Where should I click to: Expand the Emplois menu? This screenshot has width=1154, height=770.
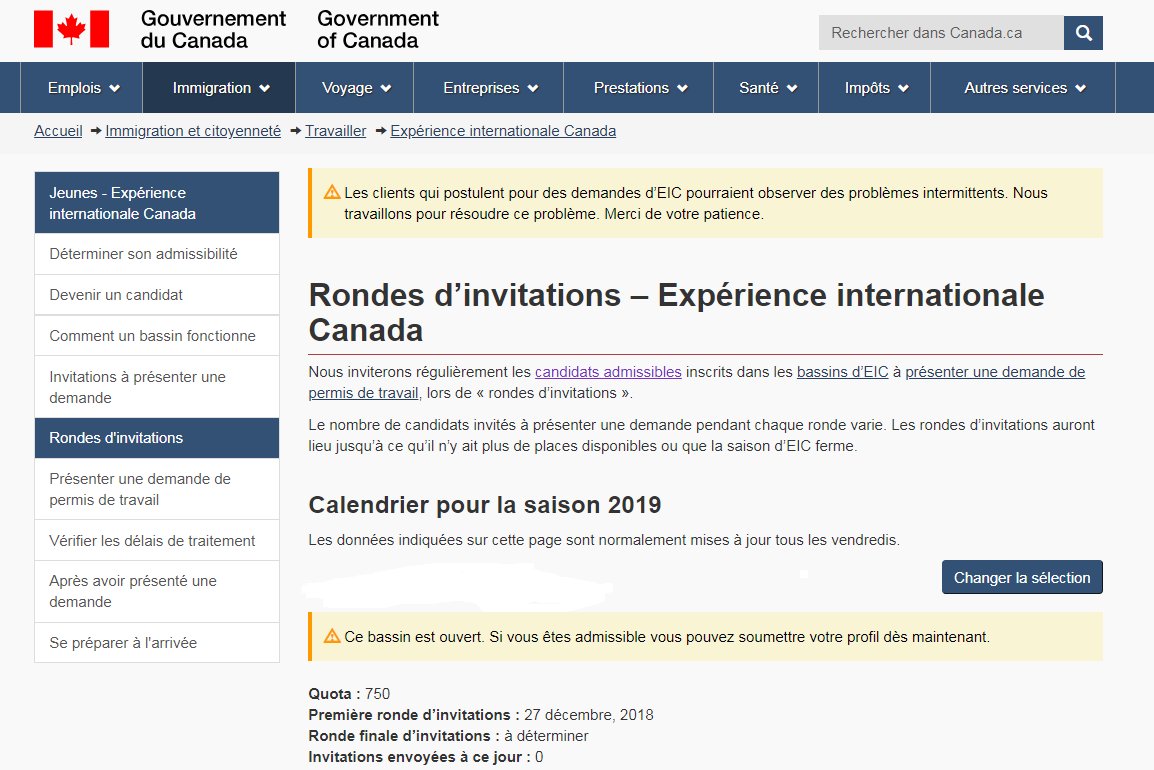(x=82, y=88)
